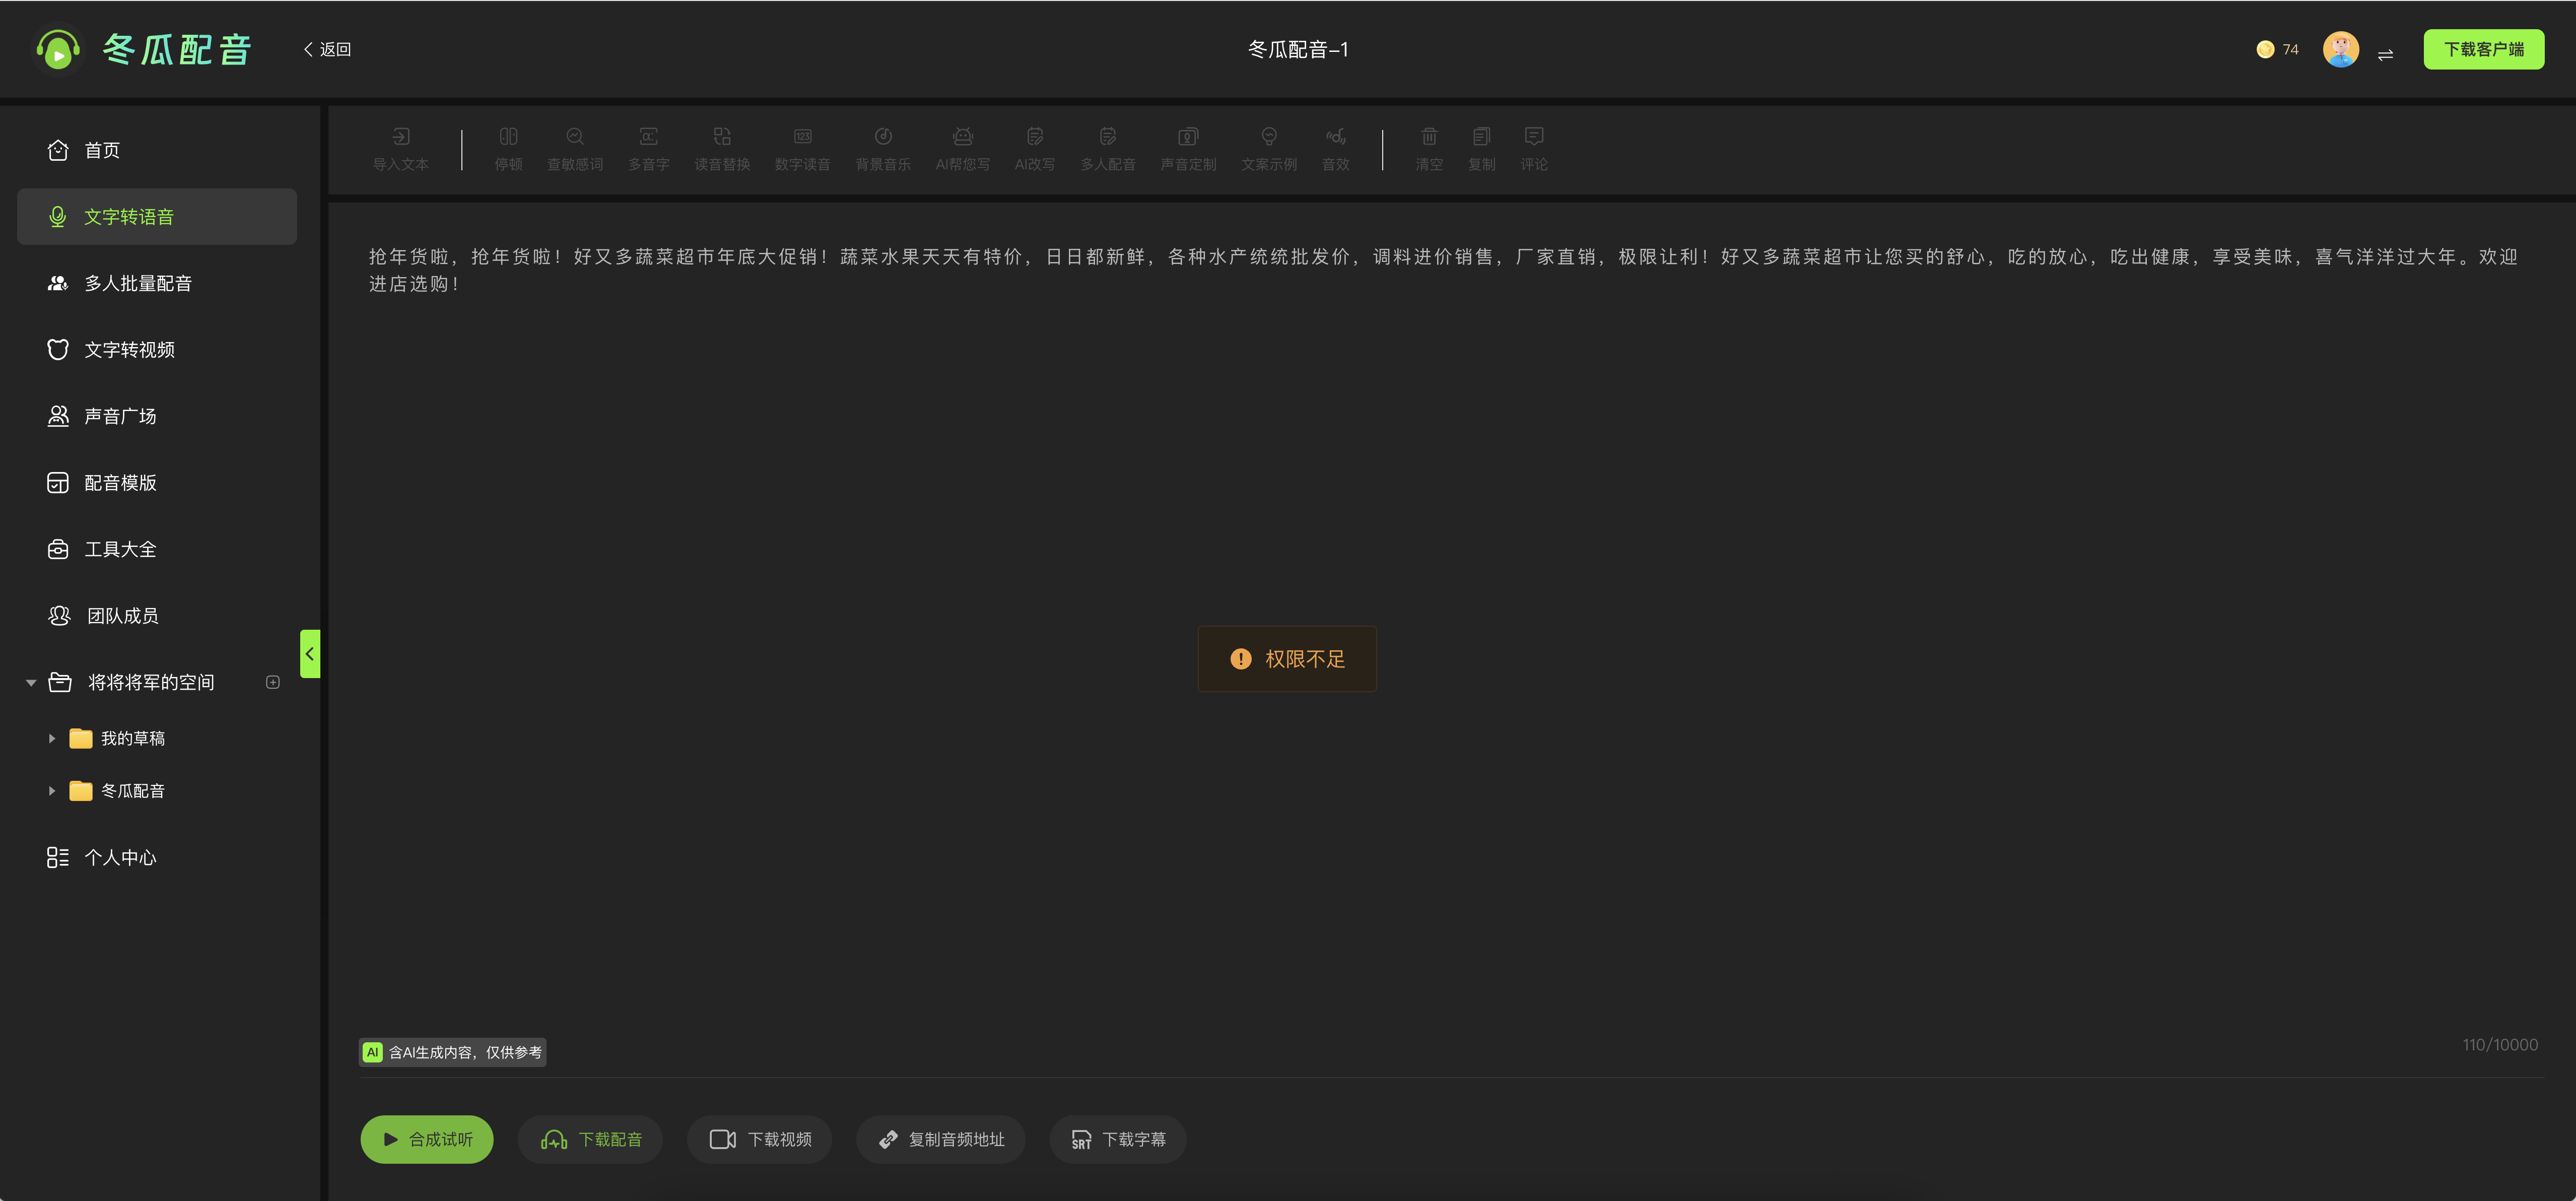Open 多人批量配音 in the sidebar
The width and height of the screenshot is (2576, 1201).
[x=138, y=284]
